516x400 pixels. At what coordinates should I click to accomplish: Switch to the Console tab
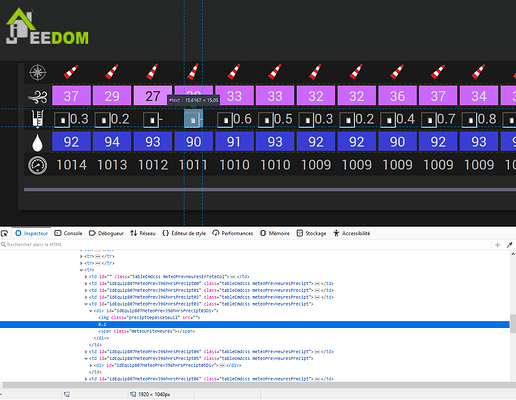click(68, 233)
